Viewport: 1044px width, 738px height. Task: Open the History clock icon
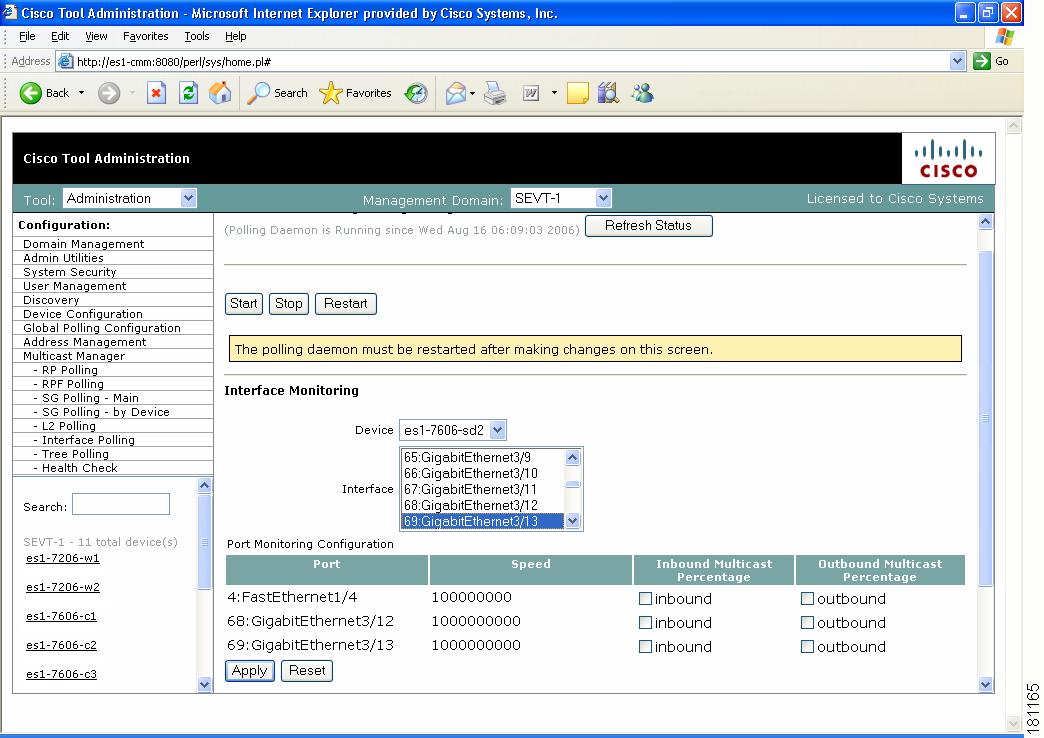416,93
